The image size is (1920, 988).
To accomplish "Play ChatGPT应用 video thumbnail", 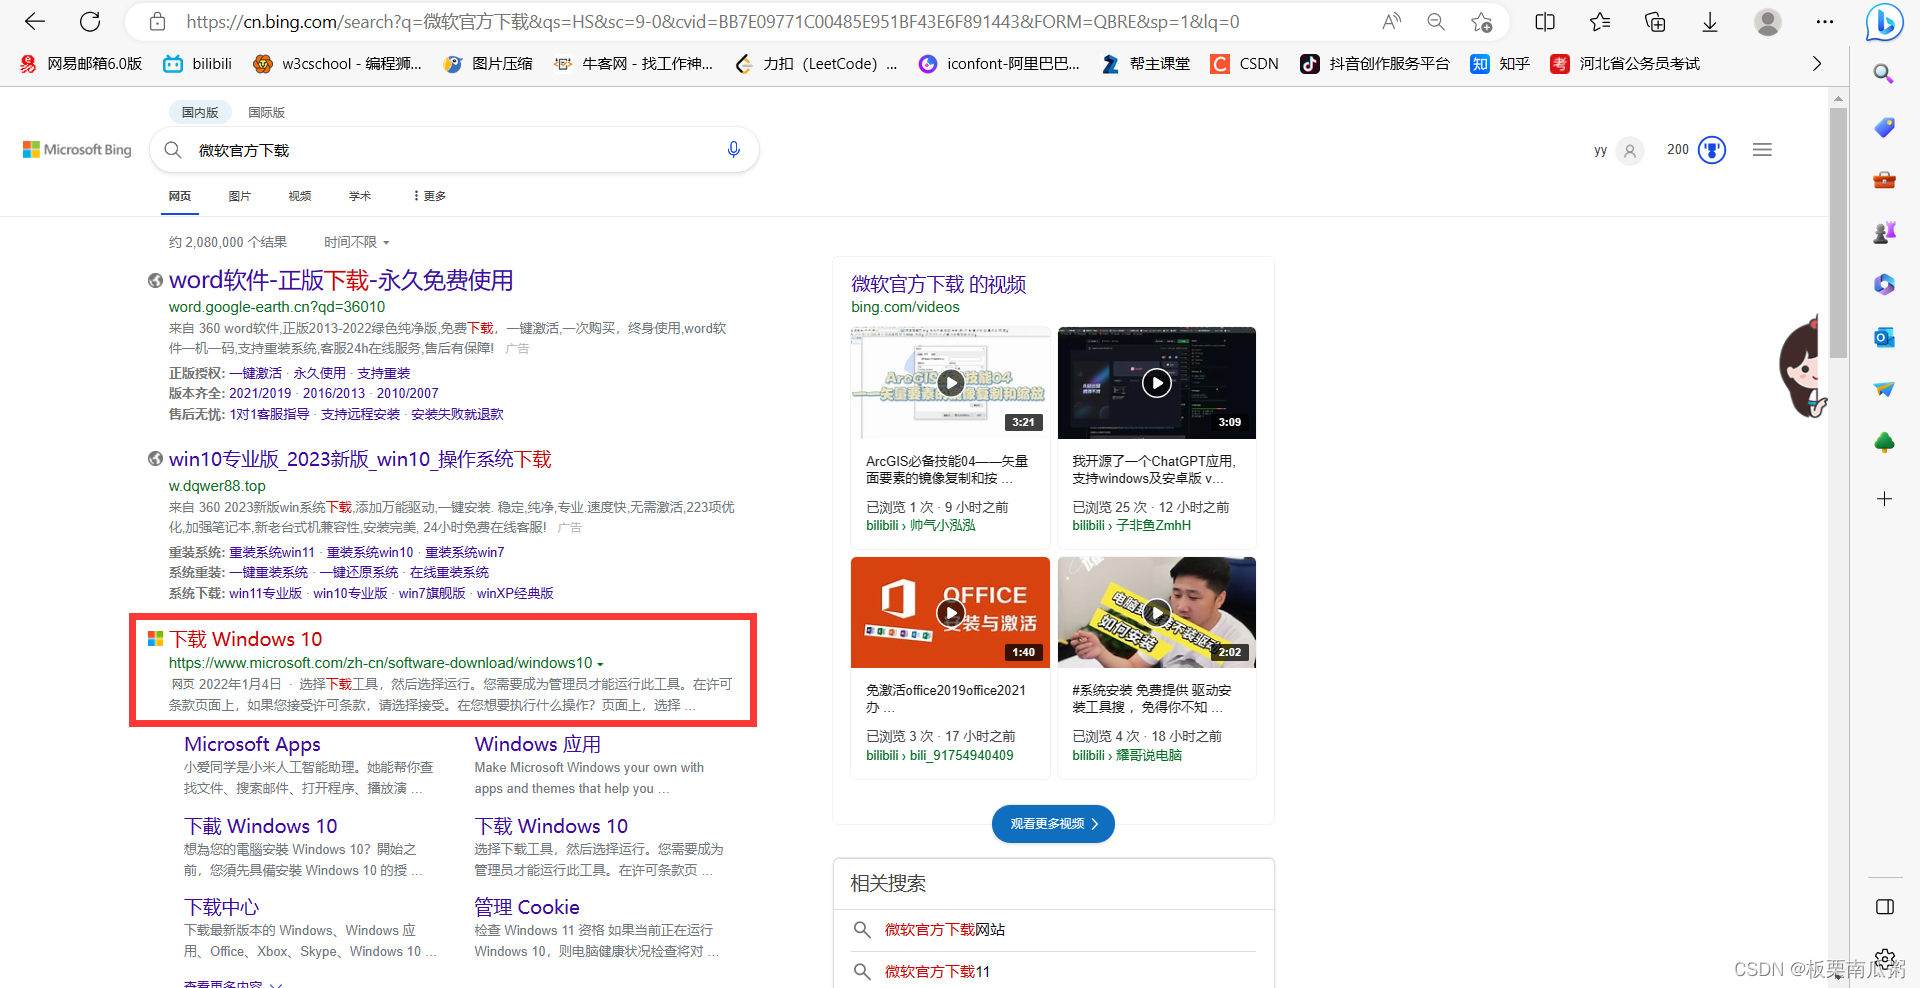I will [x=1157, y=382].
